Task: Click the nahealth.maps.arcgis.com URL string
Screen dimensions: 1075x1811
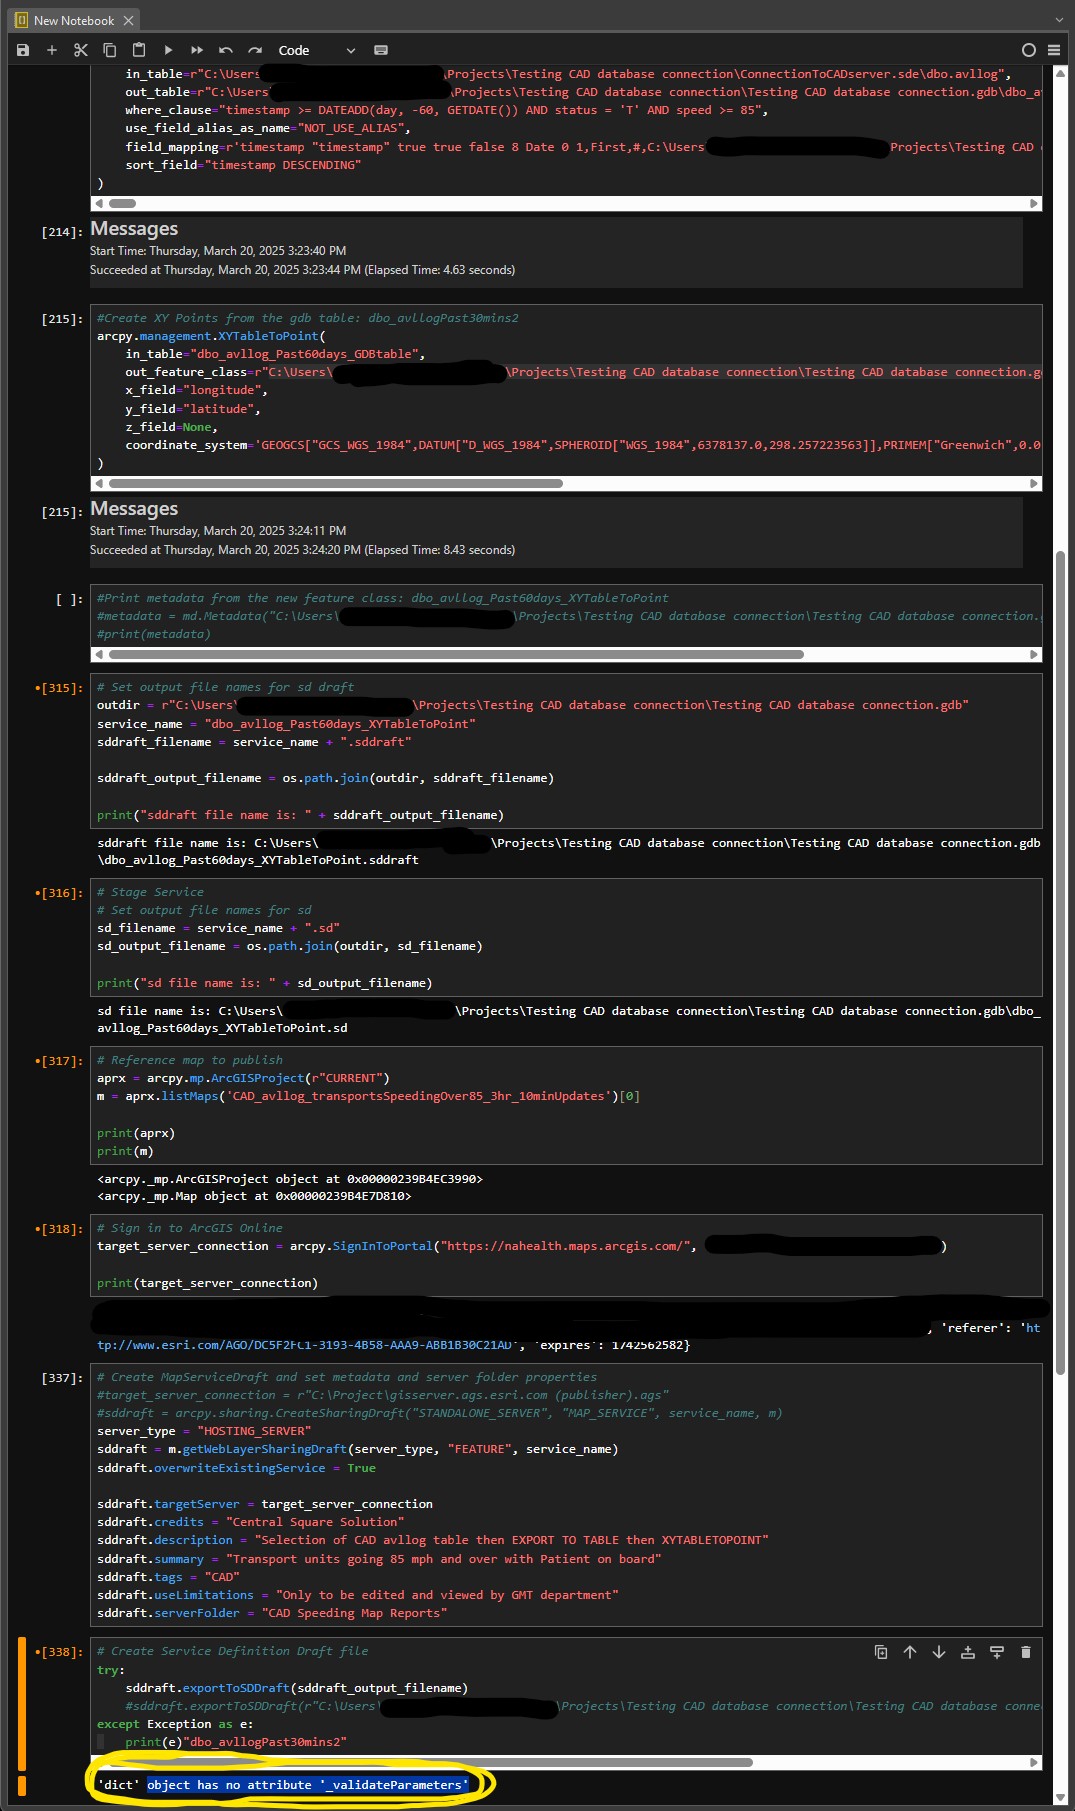Action: coord(565,1246)
